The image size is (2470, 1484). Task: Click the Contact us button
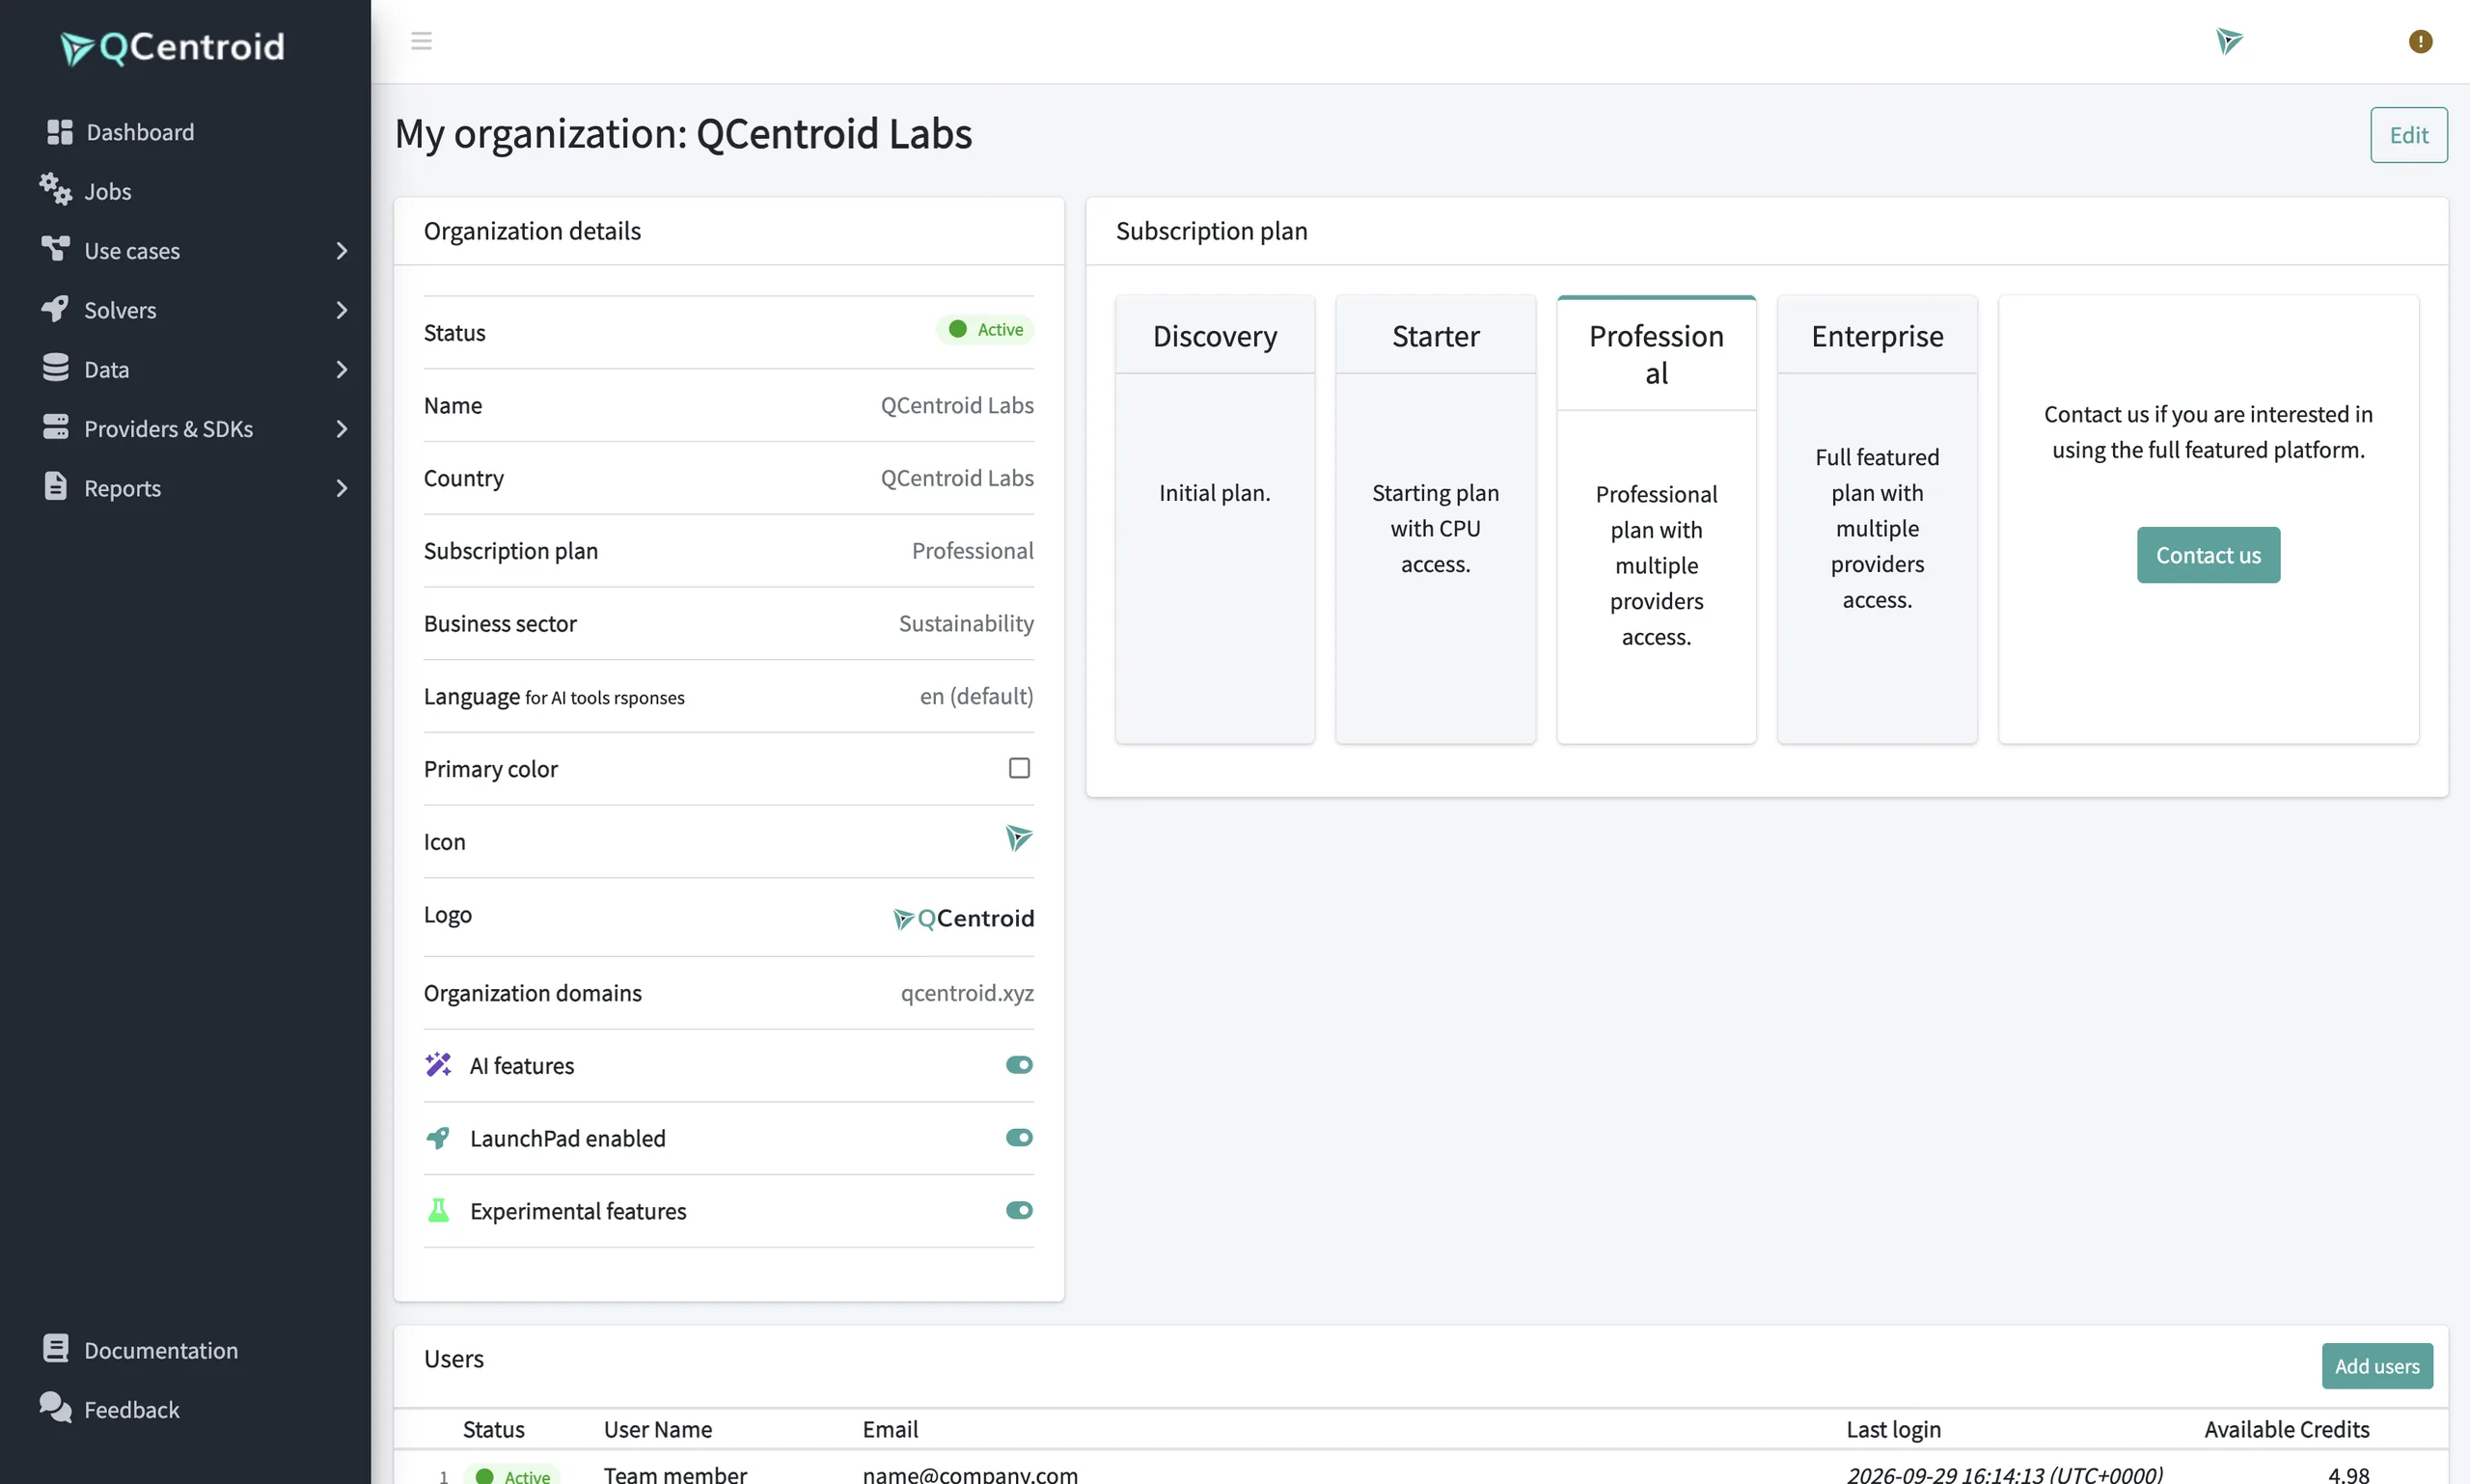pyautogui.click(x=2208, y=555)
